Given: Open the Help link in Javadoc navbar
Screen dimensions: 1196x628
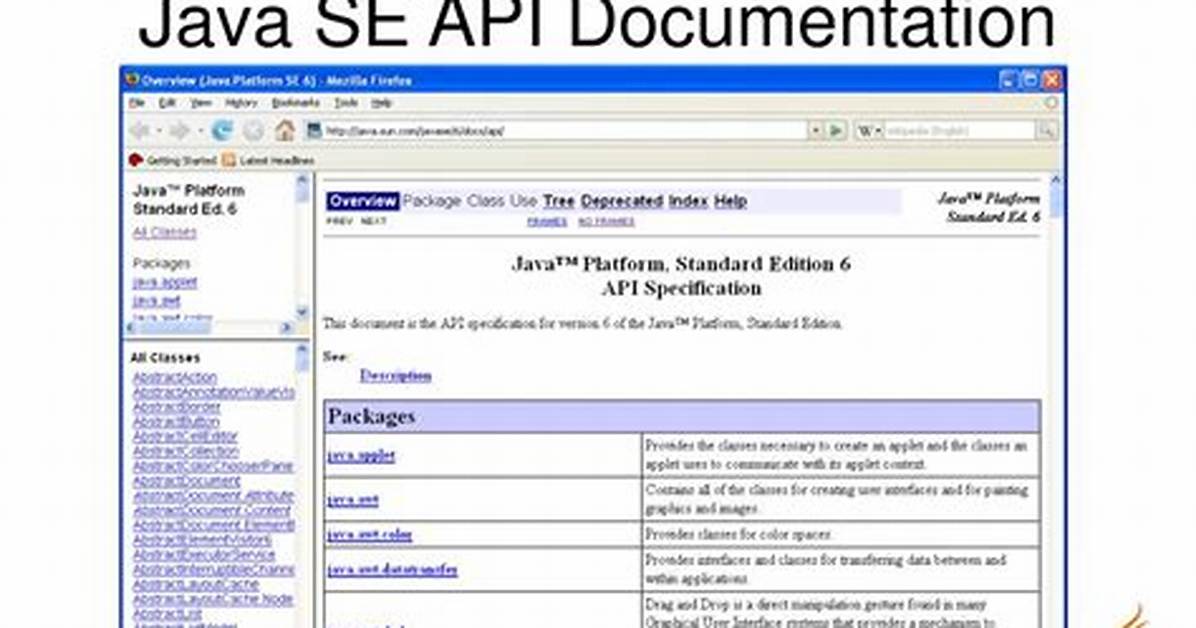Looking at the screenshot, I should [730, 201].
